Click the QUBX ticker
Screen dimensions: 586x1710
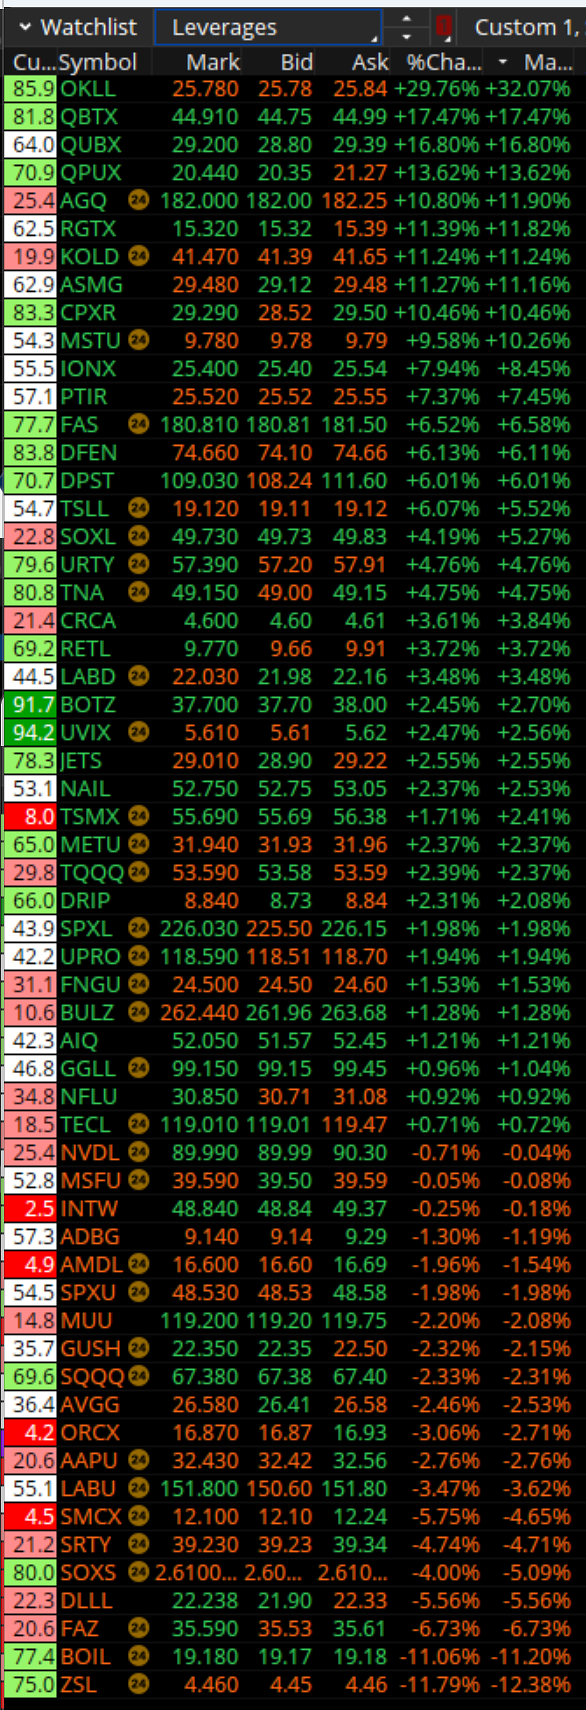point(90,144)
